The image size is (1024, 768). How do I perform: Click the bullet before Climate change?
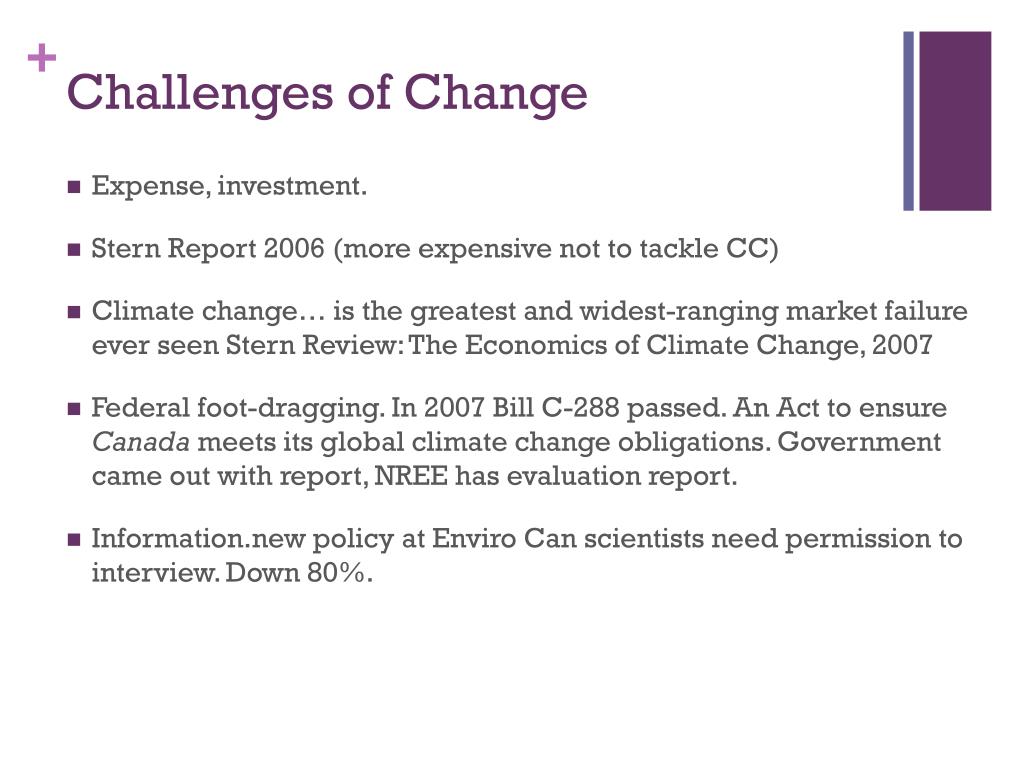(74, 312)
